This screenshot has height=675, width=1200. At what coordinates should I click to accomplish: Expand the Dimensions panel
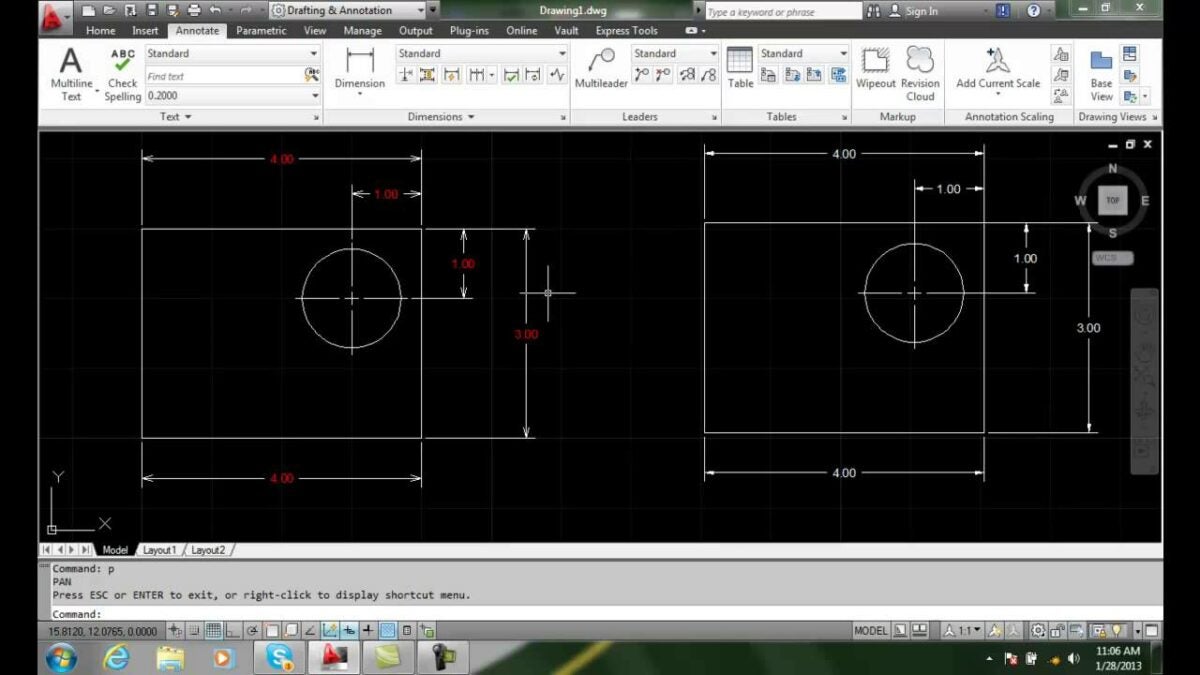click(438, 117)
